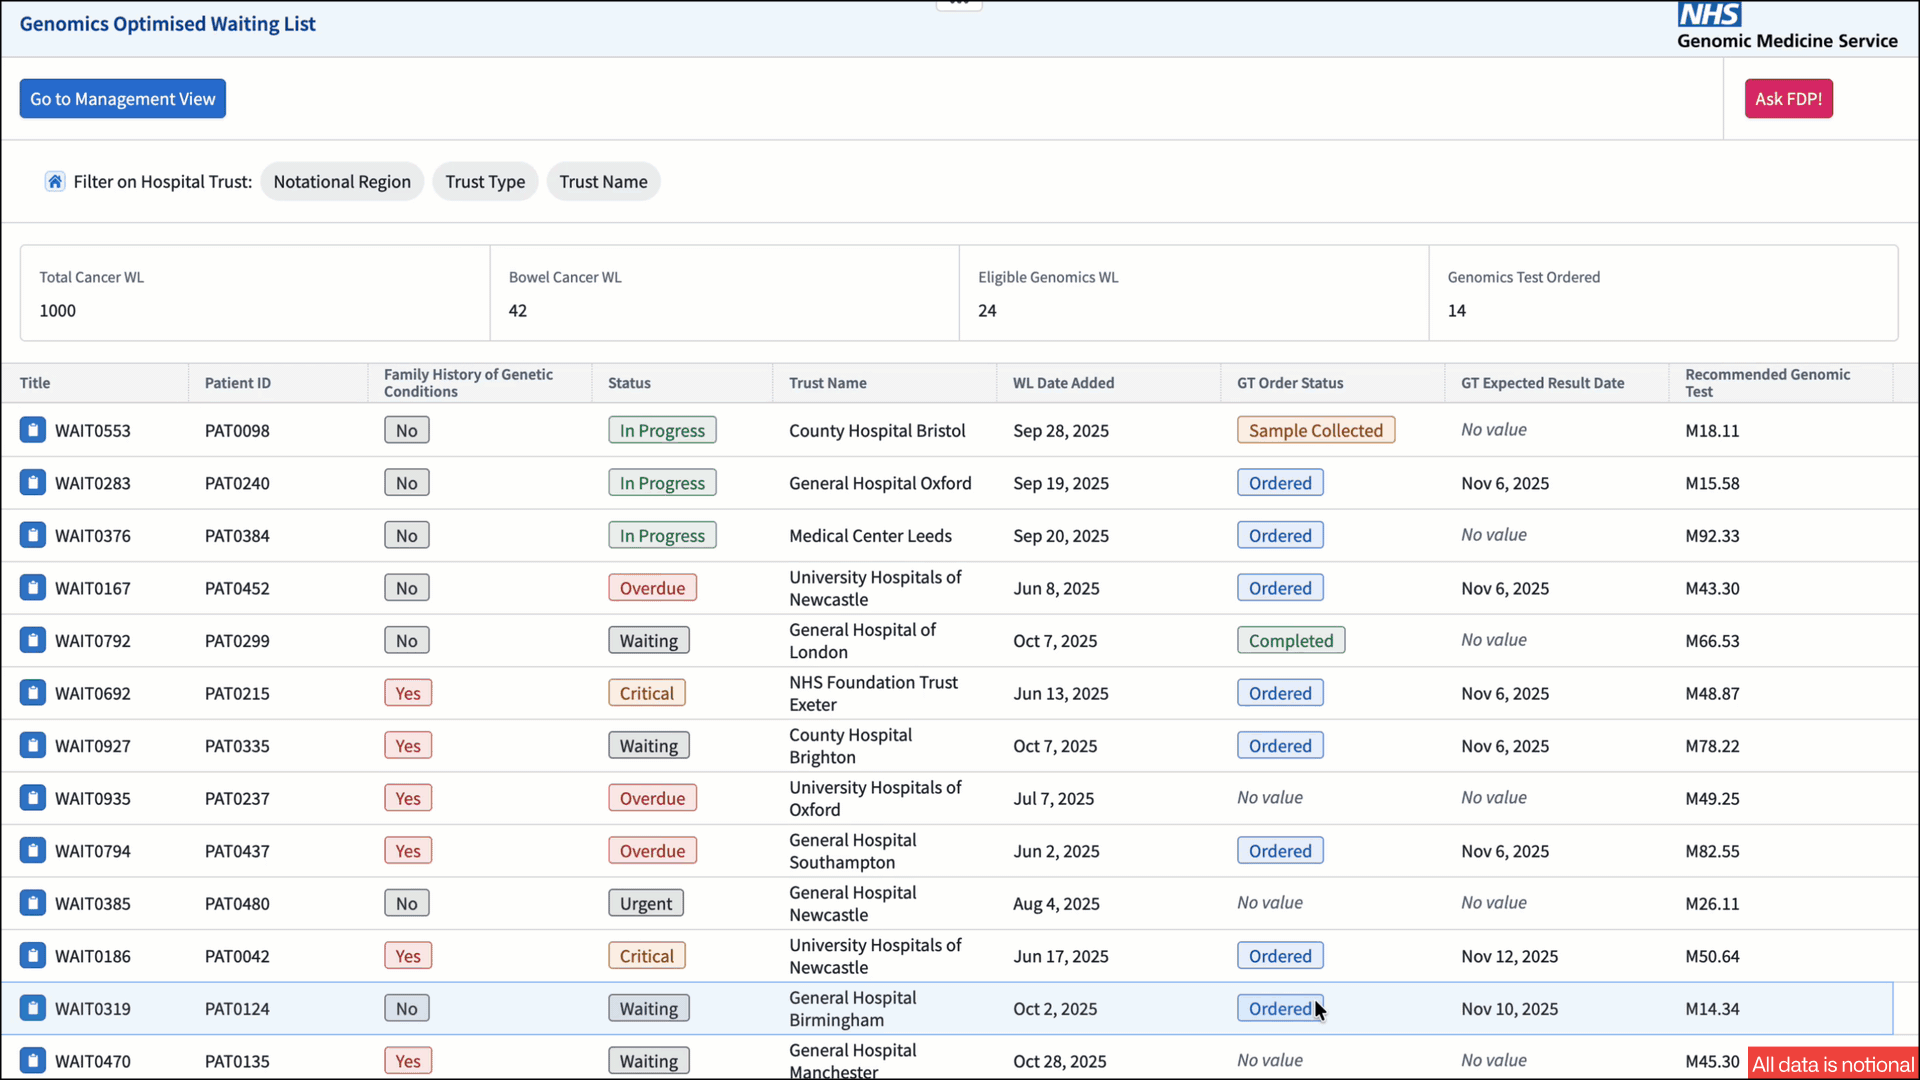Image resolution: width=1920 pixels, height=1080 pixels.
Task: Open the record icon for WAIT0935
Action: coord(33,798)
